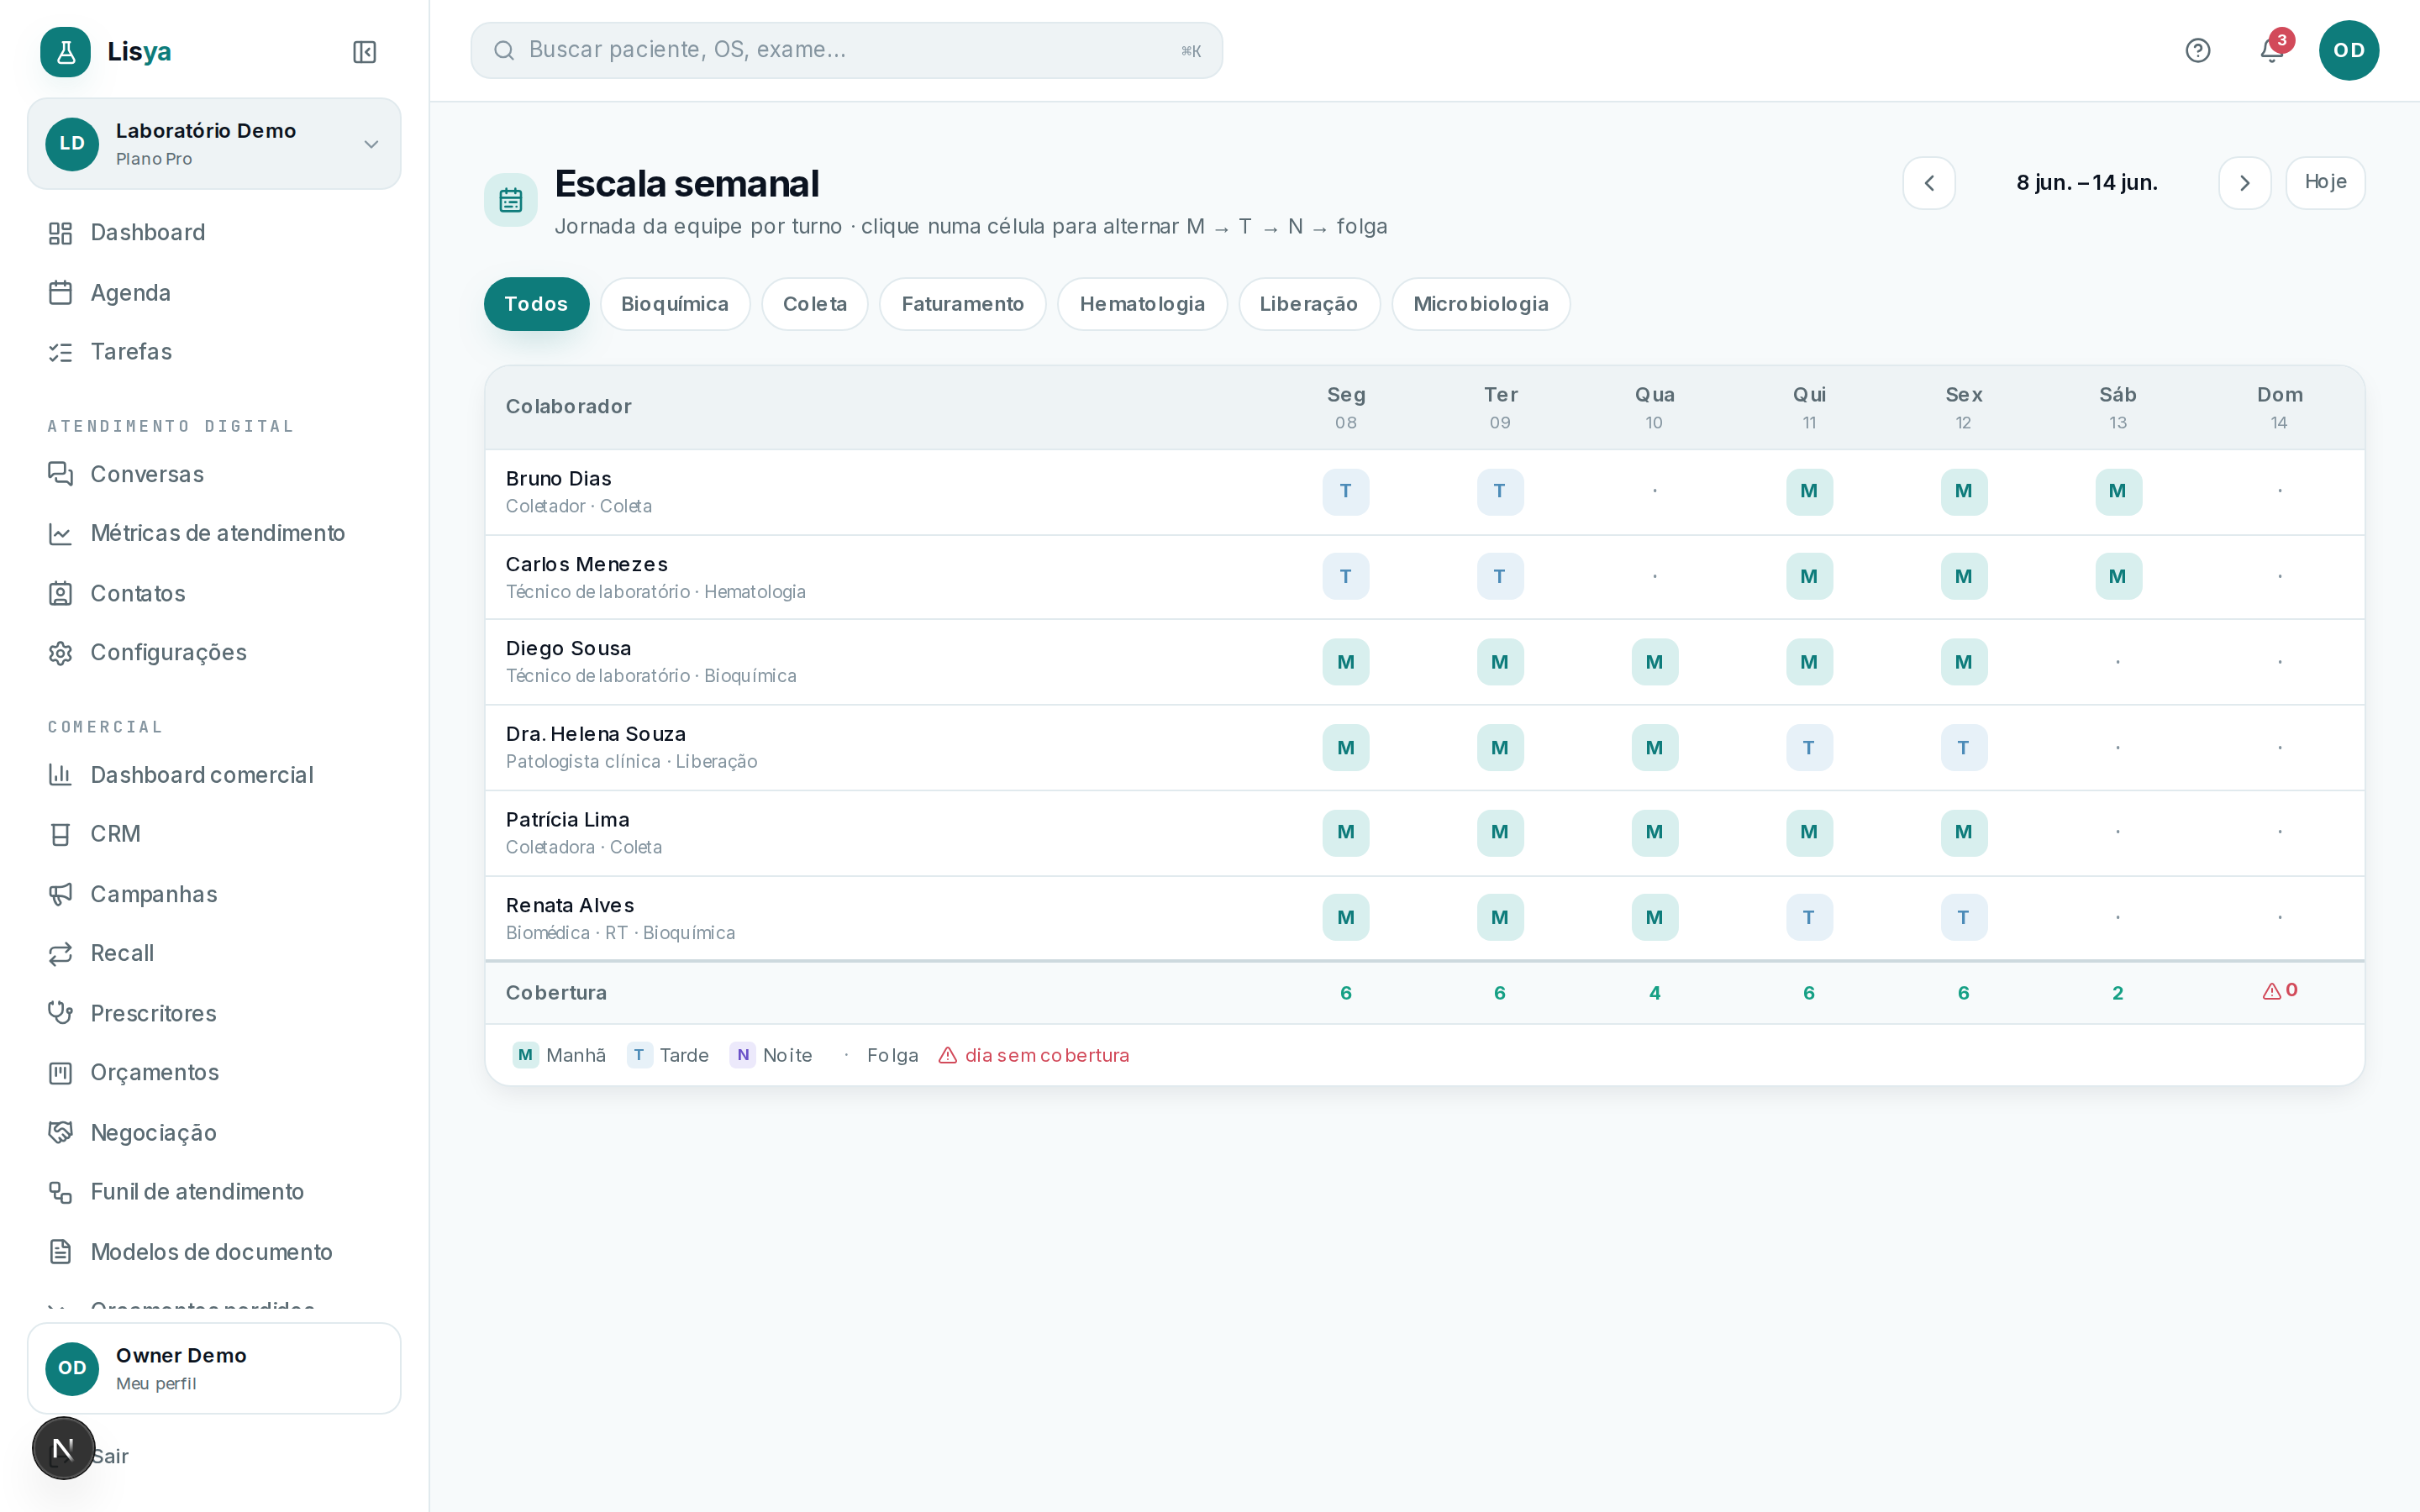This screenshot has width=2420, height=1512.
Task: Go to previous week arrow
Action: tap(1928, 183)
